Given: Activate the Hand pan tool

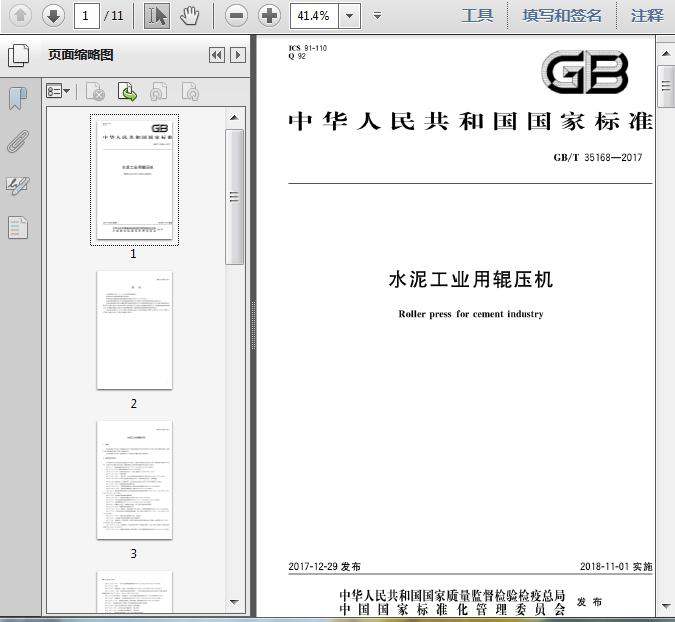Looking at the screenshot, I should [189, 15].
